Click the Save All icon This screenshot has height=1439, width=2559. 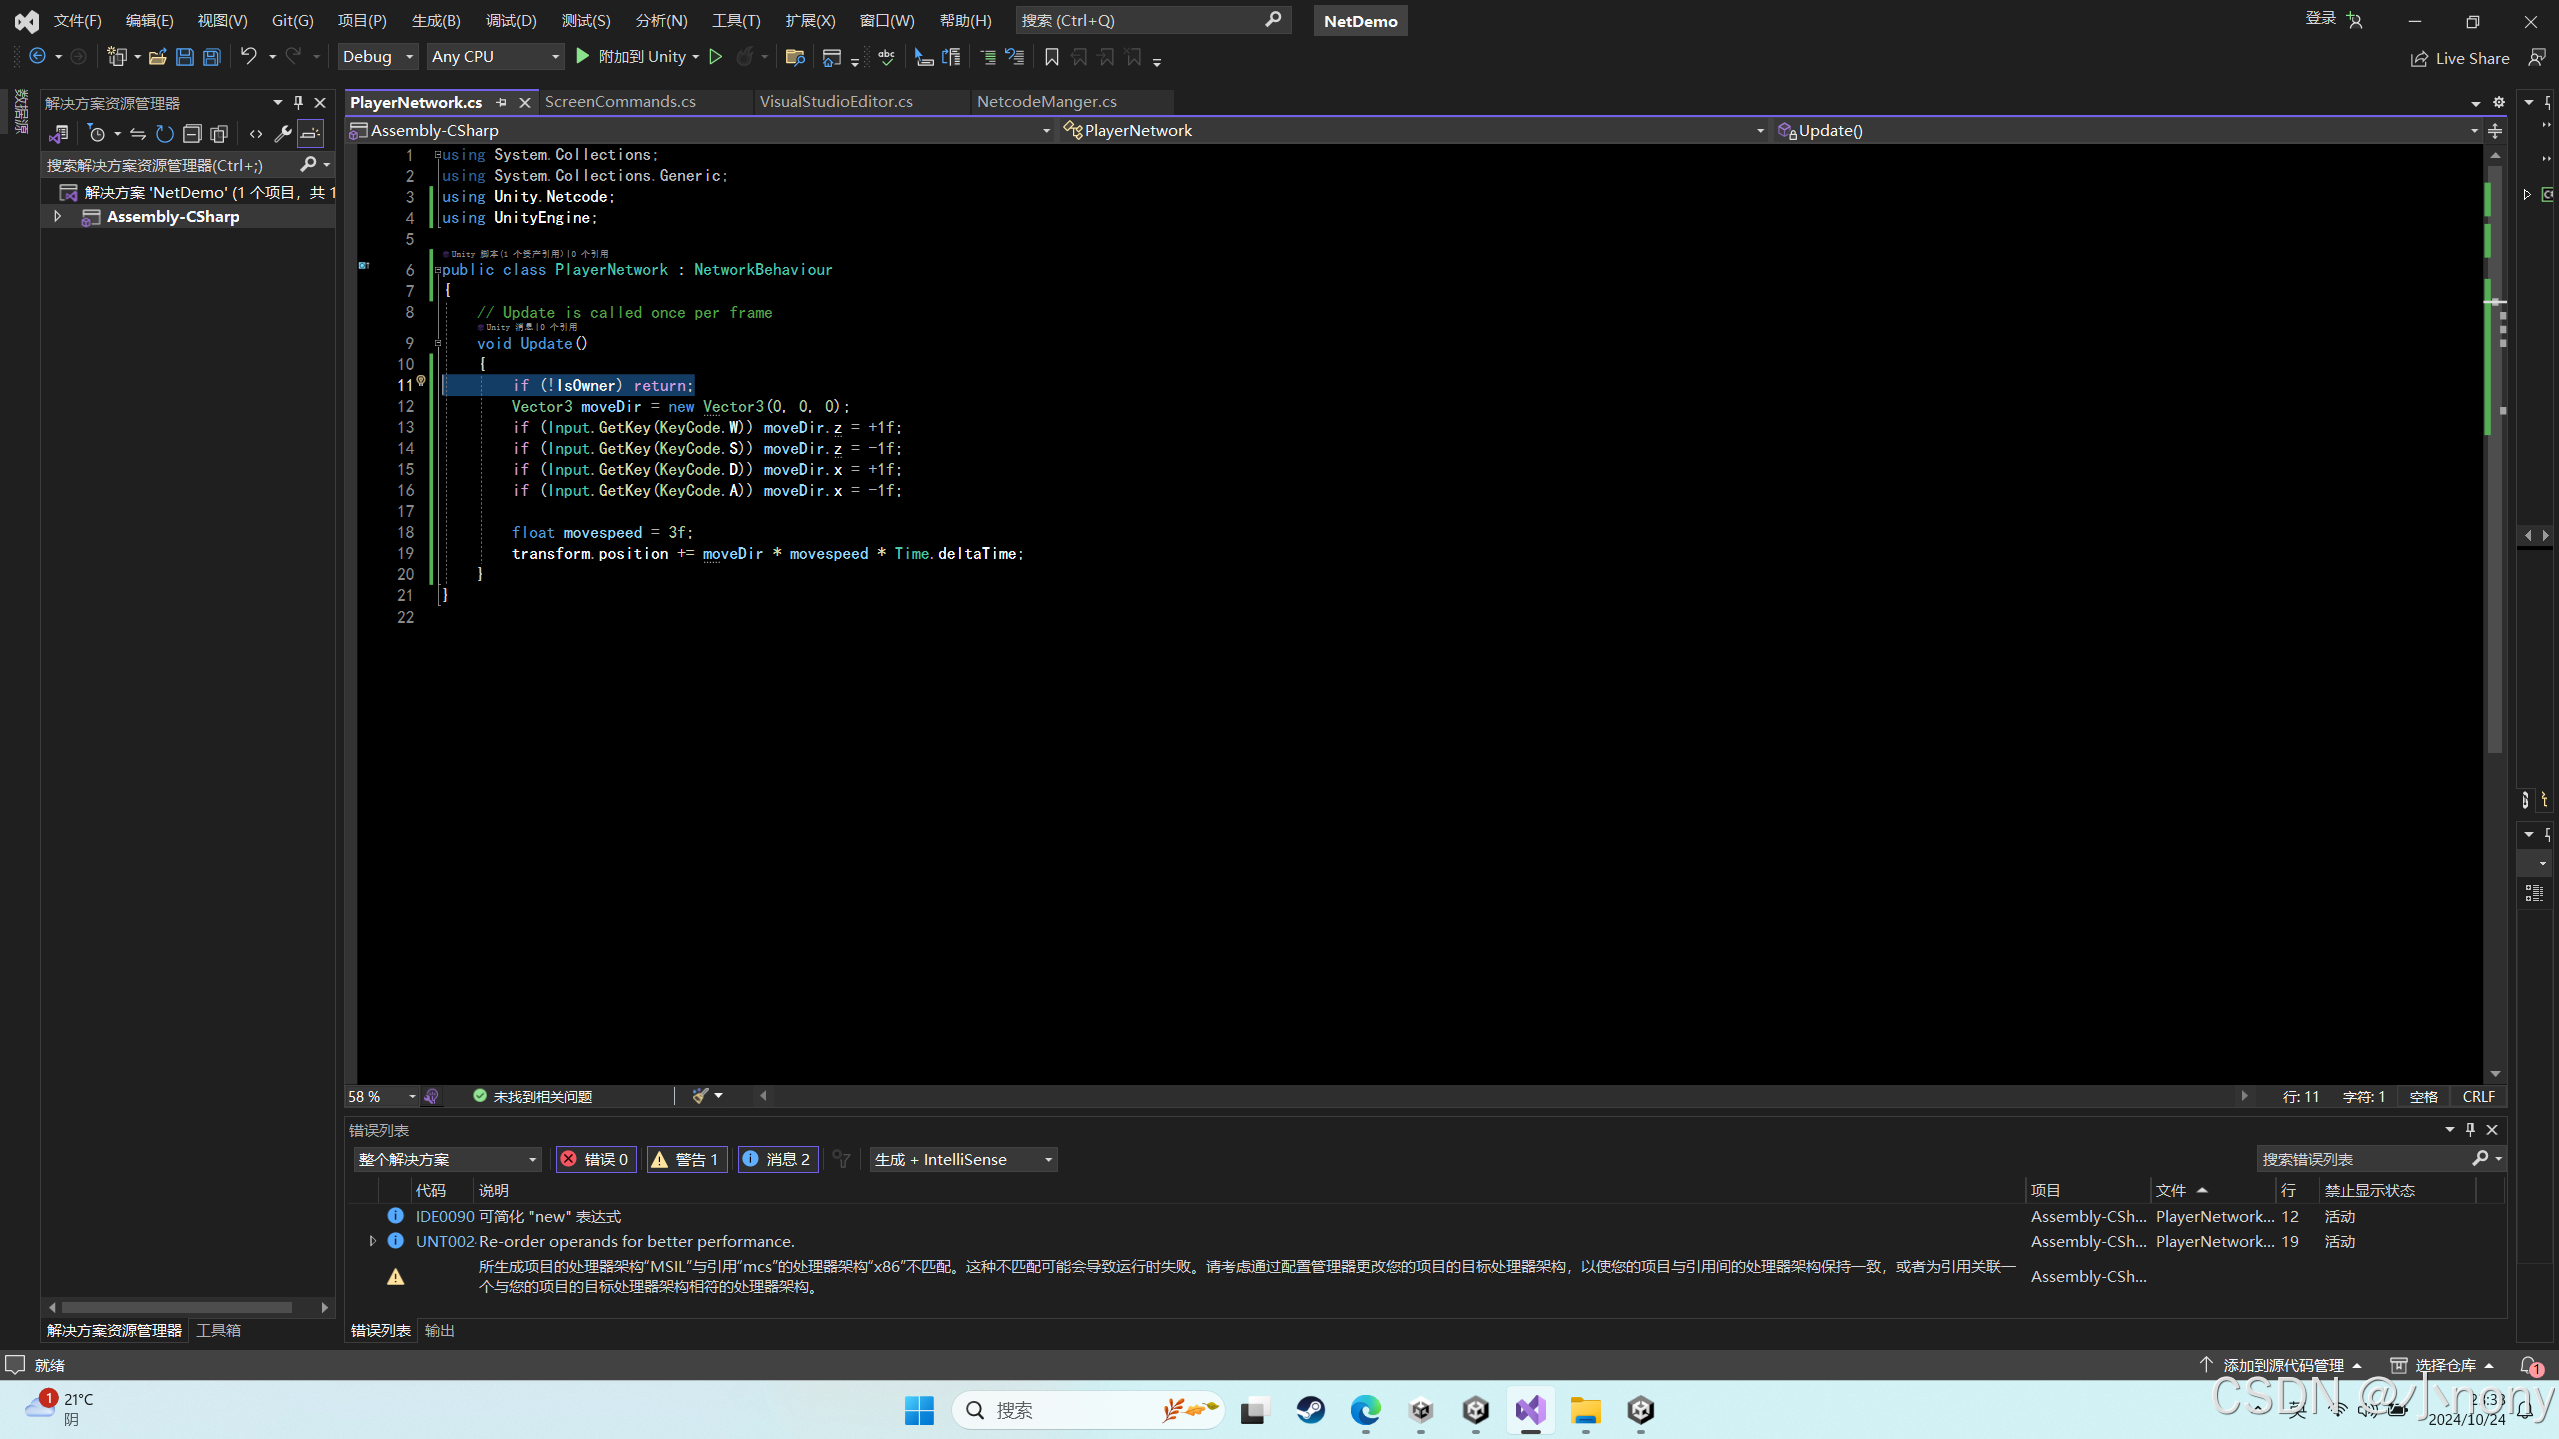tap(212, 57)
